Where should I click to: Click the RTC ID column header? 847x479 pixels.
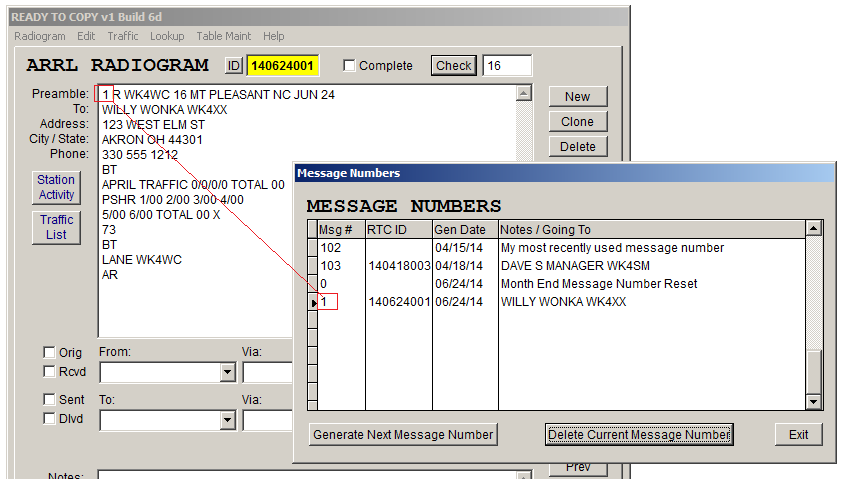[399, 230]
